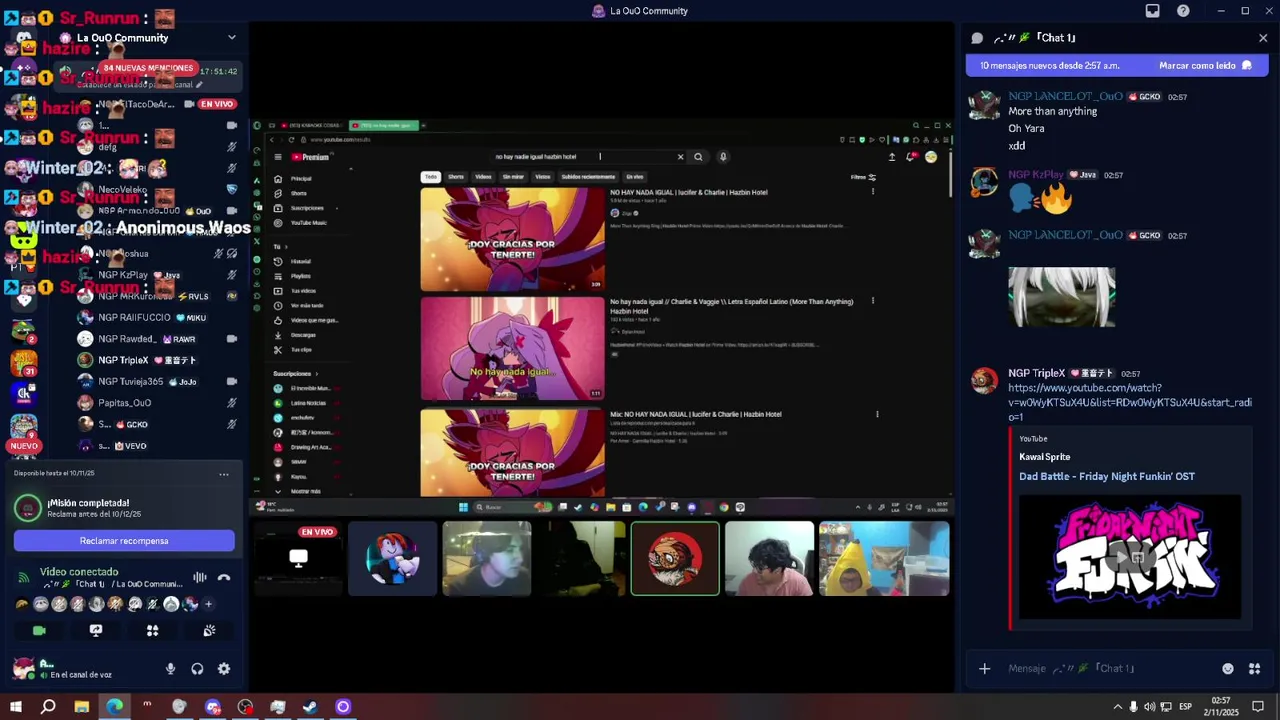Screen dimensions: 1280x720
Task: Open the Dad Battle YouTube link
Action: [1129, 402]
